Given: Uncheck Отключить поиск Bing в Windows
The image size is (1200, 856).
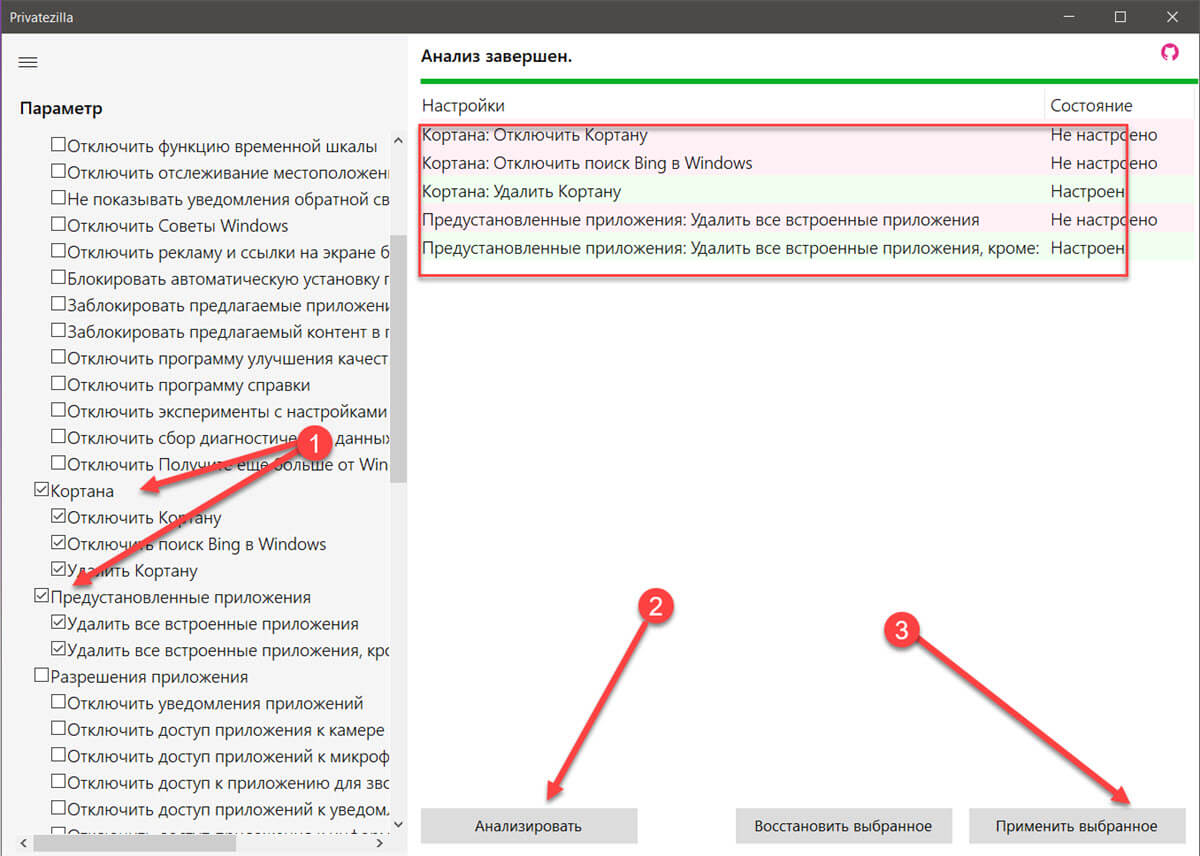Looking at the screenshot, I should (x=58, y=544).
